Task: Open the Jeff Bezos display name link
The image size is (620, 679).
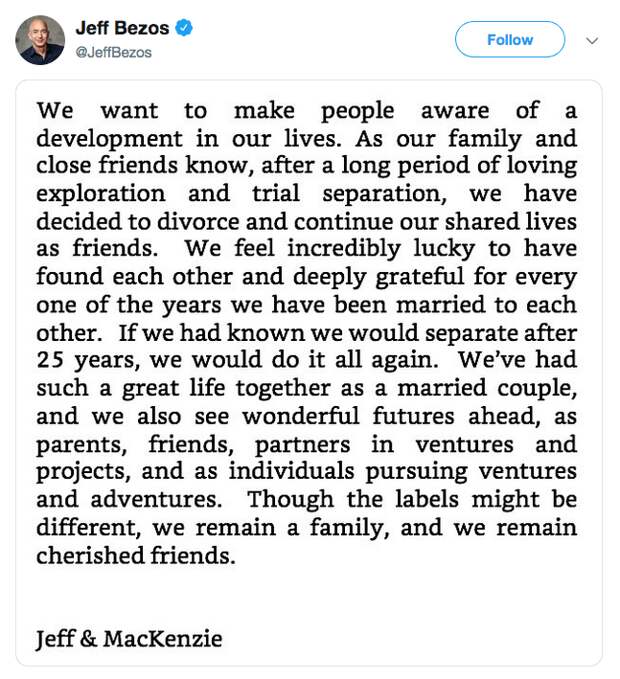Action: tap(122, 28)
